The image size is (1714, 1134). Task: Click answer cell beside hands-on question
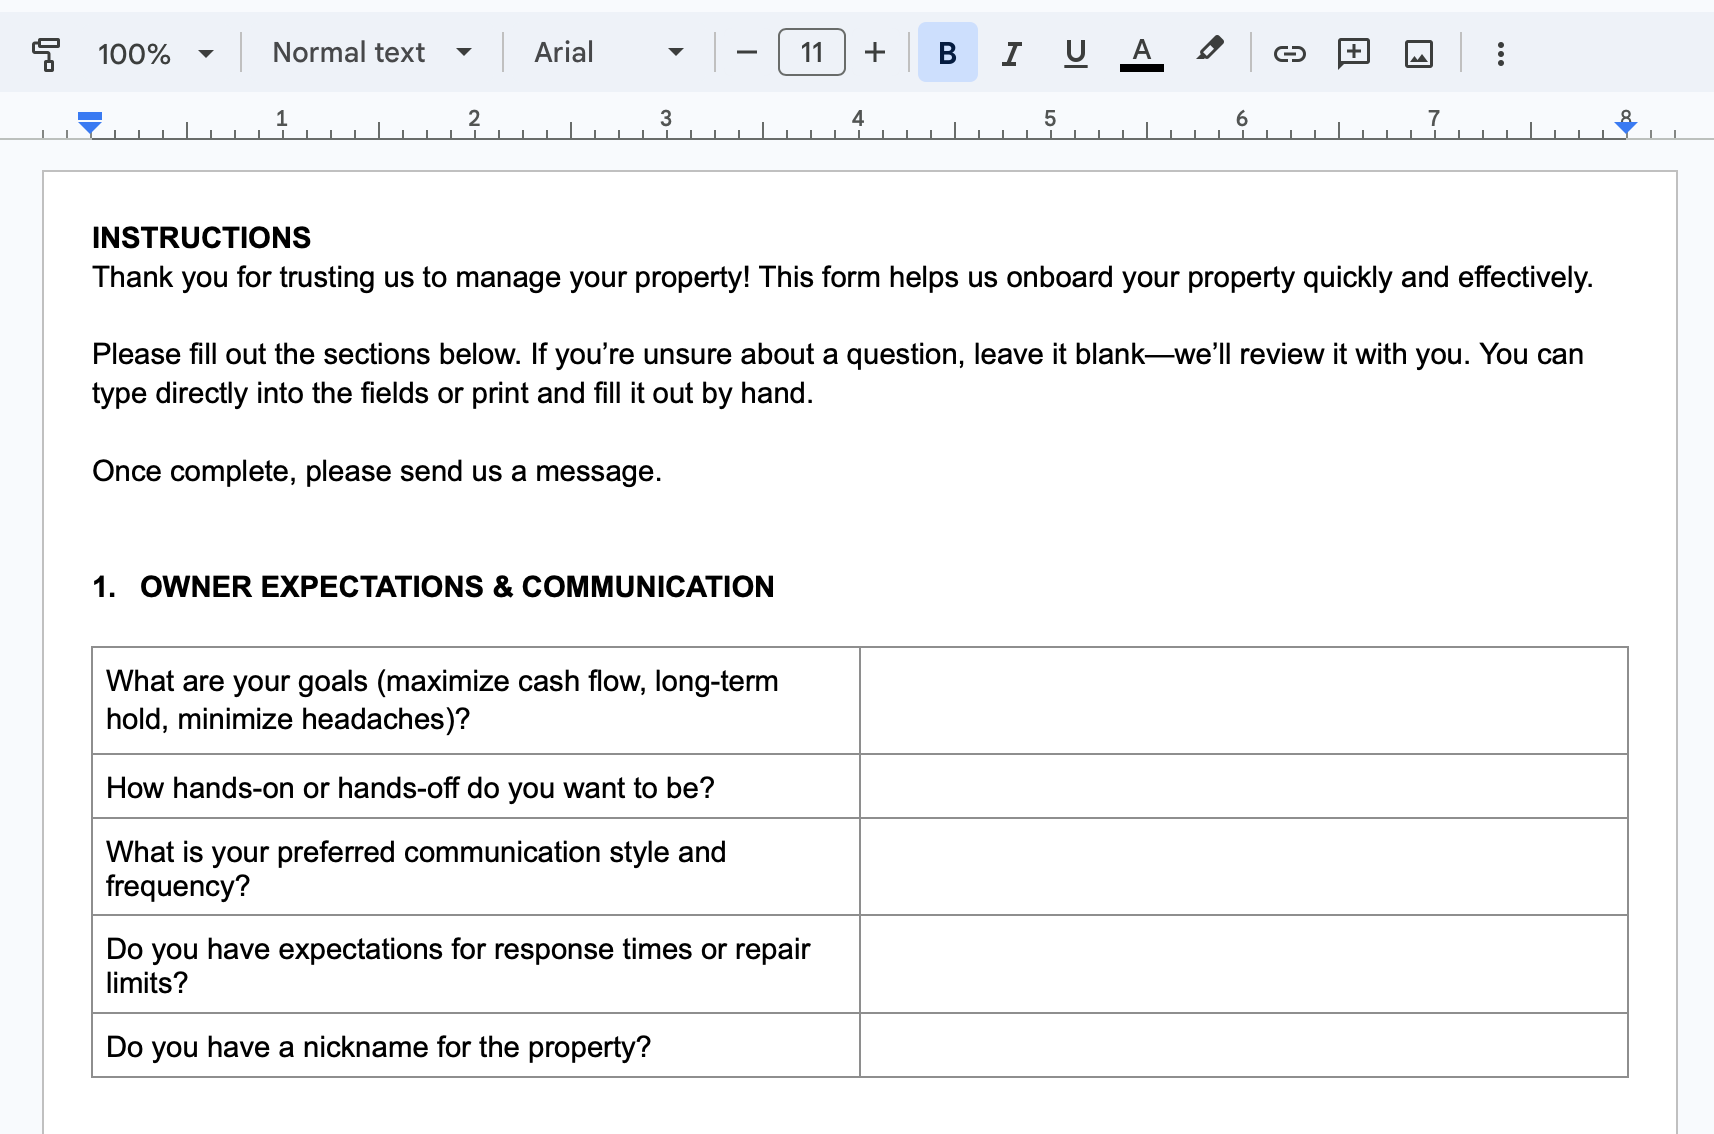[x=1244, y=786]
